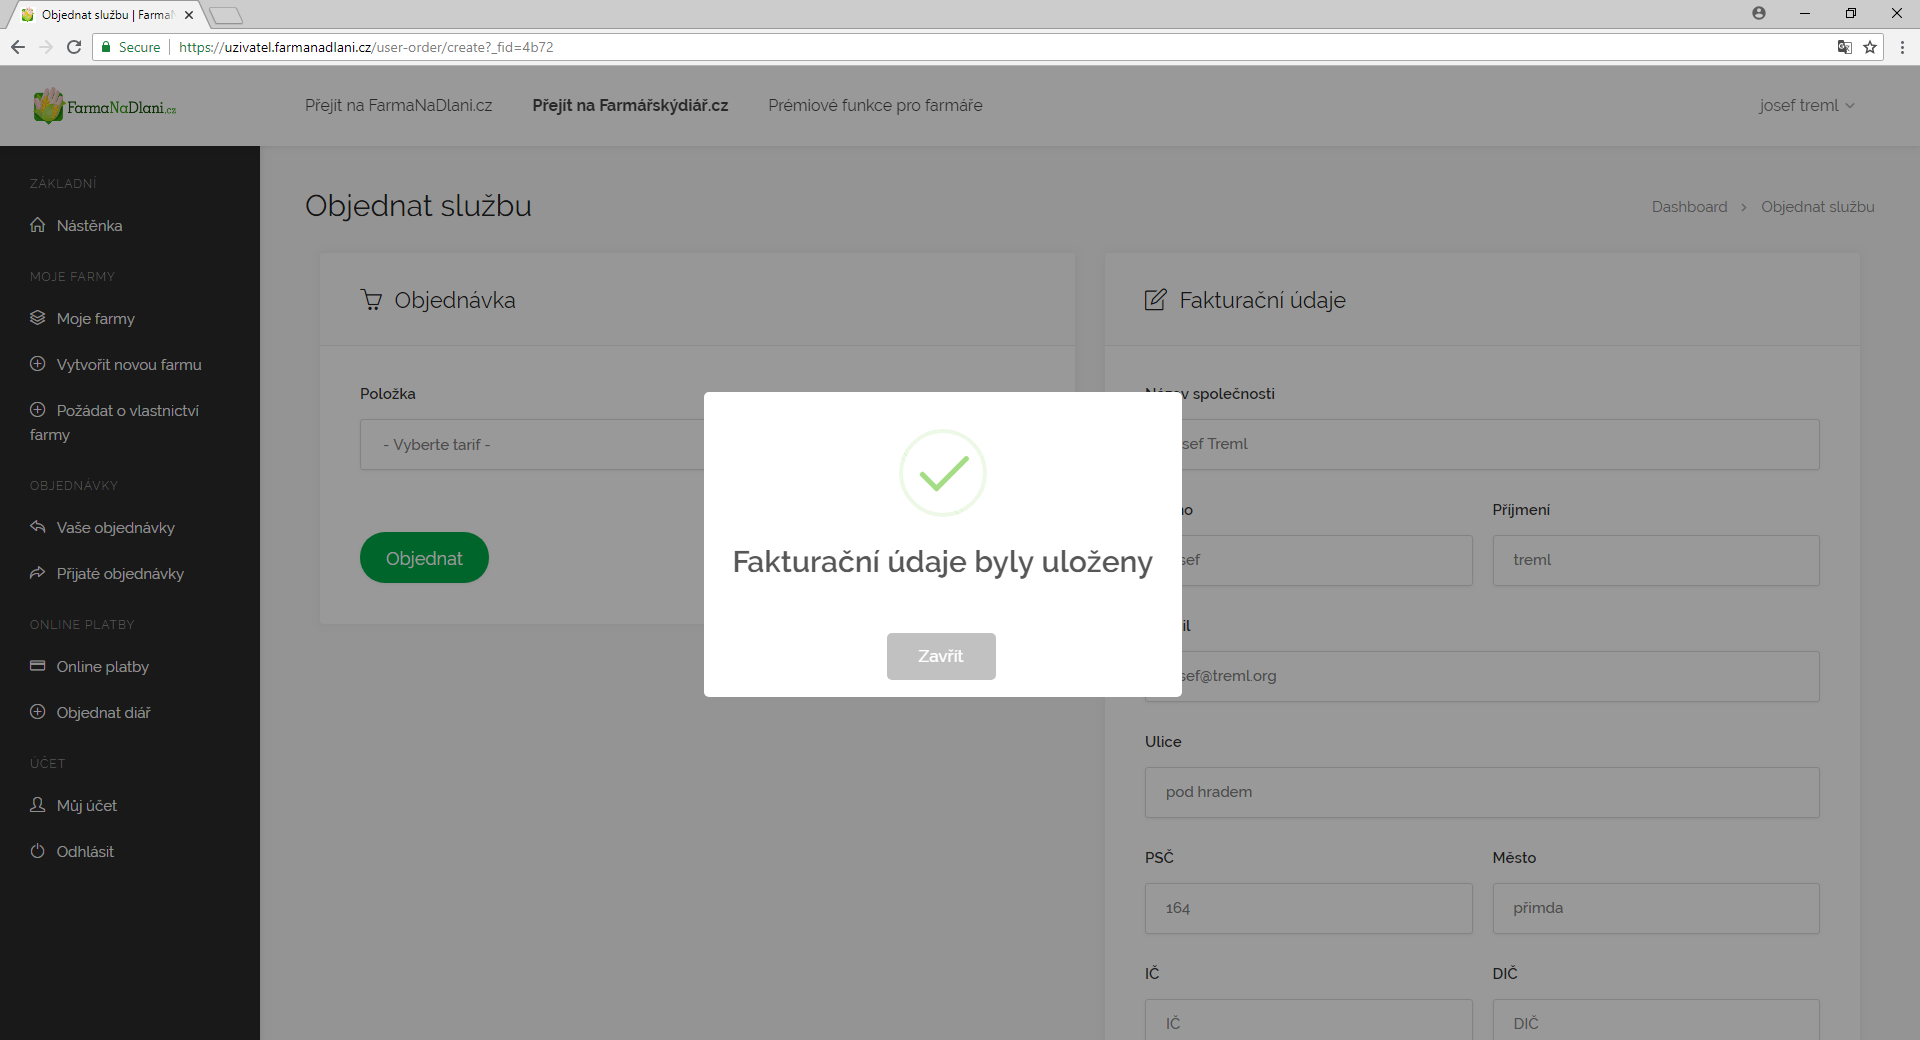Screen dimensions: 1920x1040
Task: Open Prémiové funkce pro farmáře menu item
Action: click(875, 106)
